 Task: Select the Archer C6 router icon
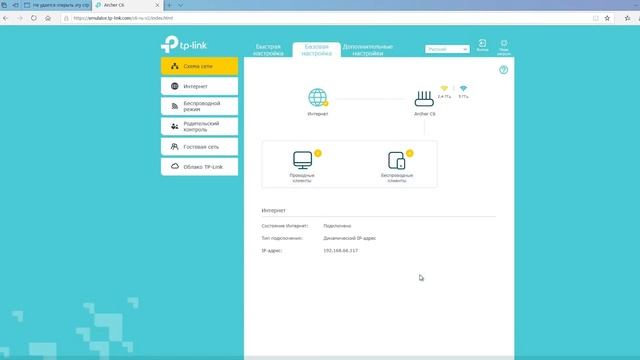[x=424, y=99]
